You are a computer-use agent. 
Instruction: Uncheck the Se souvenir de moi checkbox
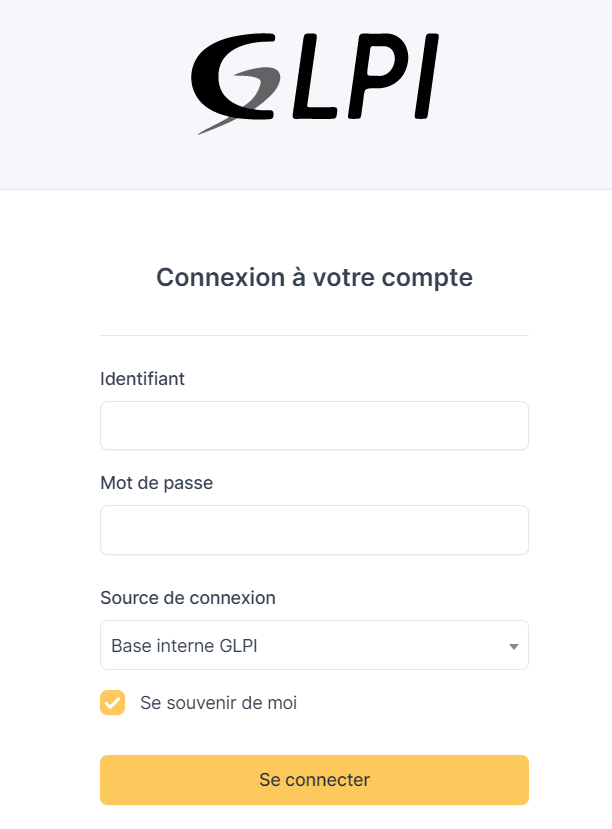coord(113,703)
